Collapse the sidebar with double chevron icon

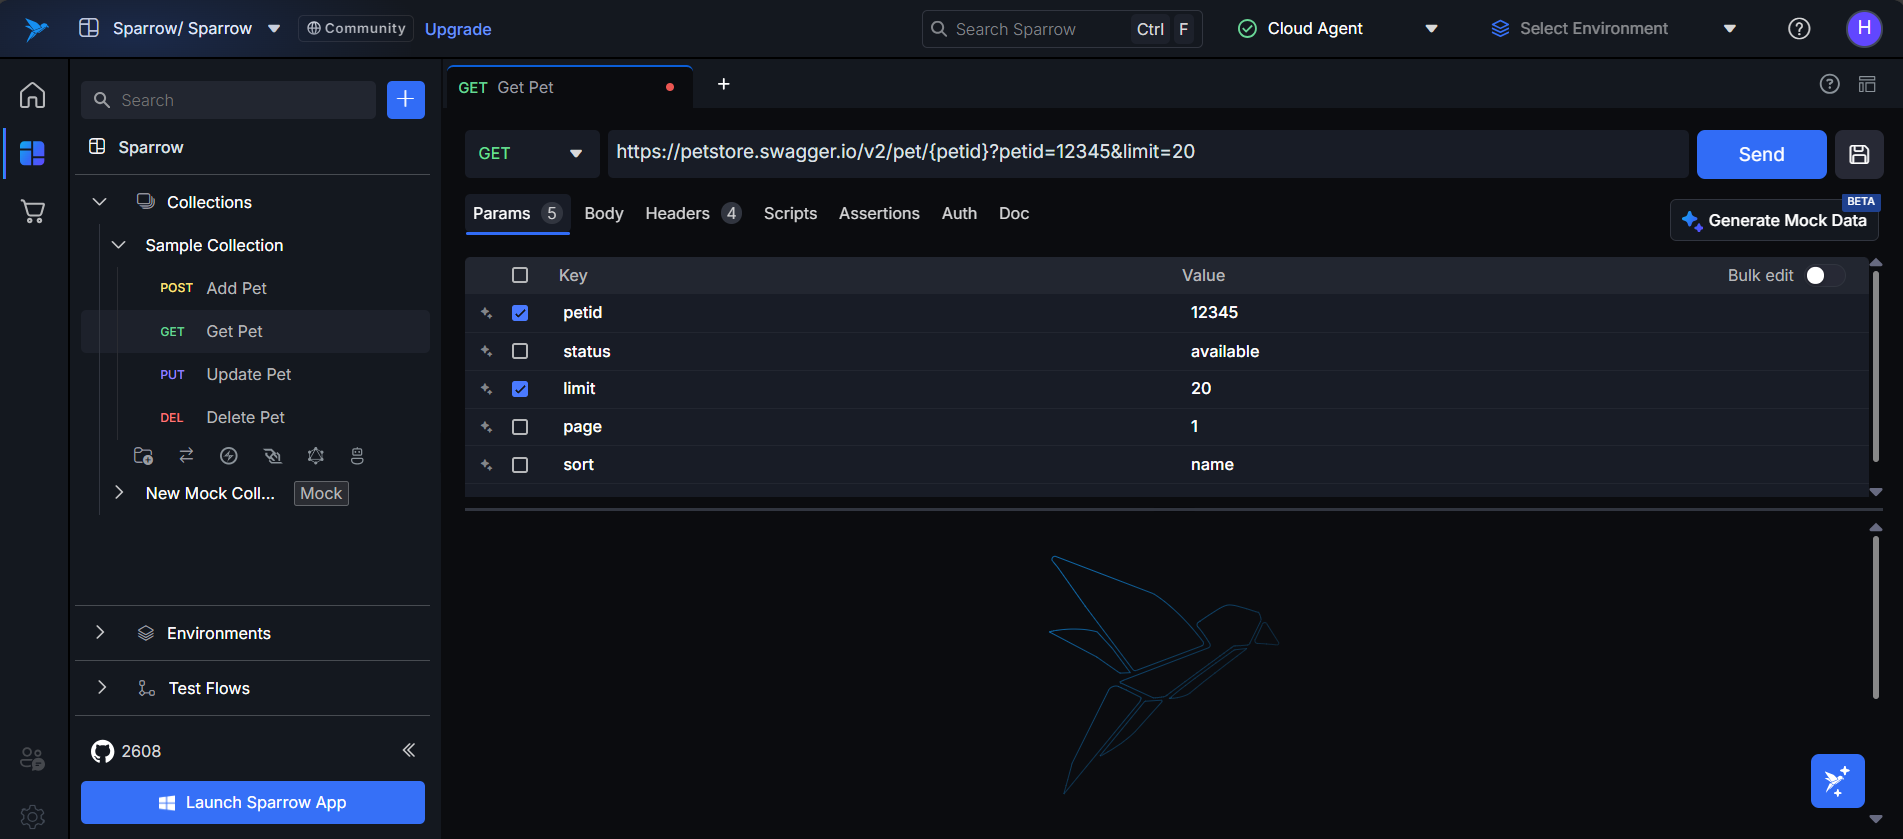408,750
